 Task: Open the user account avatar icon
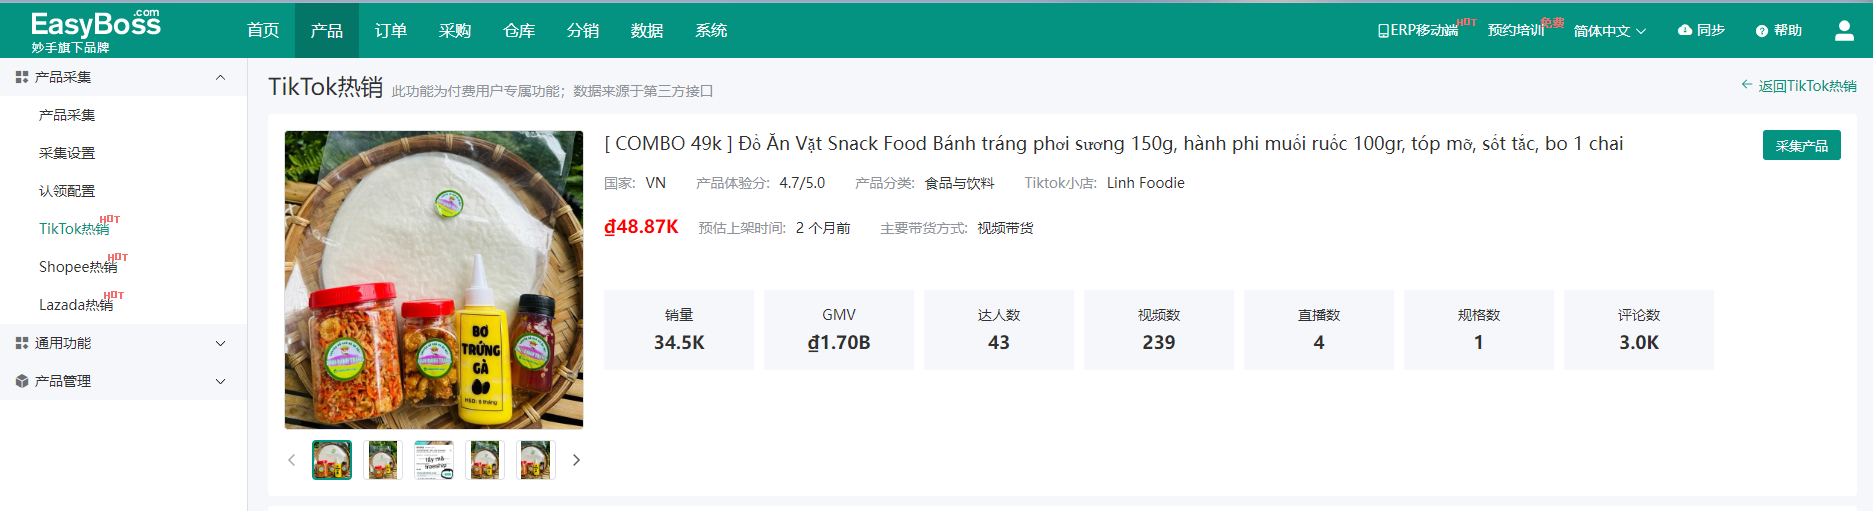click(1844, 31)
